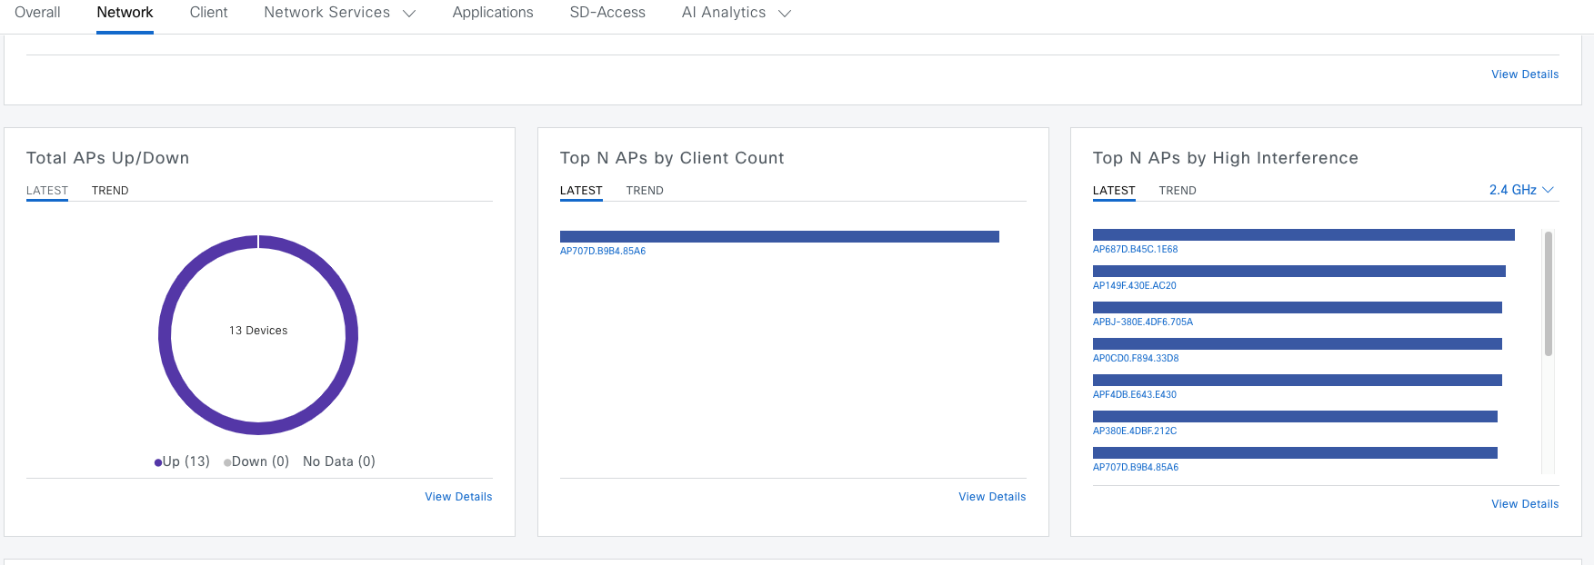Open the Applications tab
Viewport: 1594px width, 565px height.
coord(492,13)
